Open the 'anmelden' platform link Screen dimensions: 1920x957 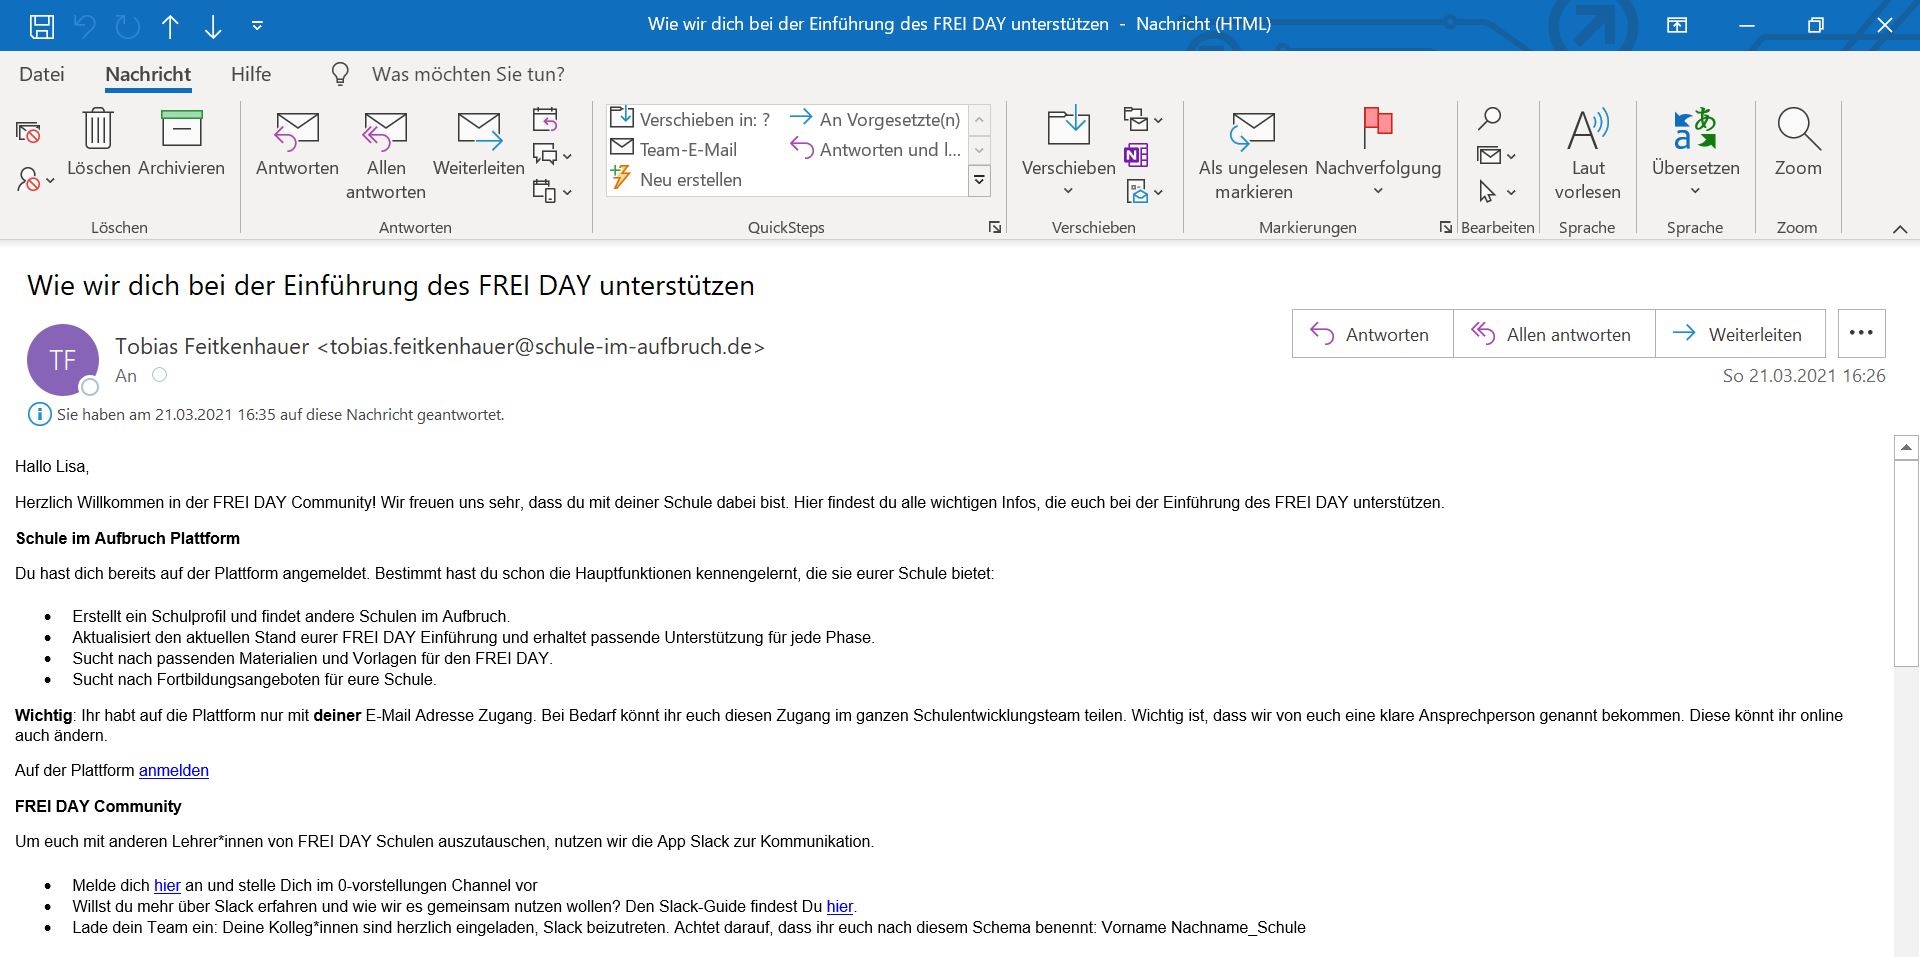pos(174,770)
